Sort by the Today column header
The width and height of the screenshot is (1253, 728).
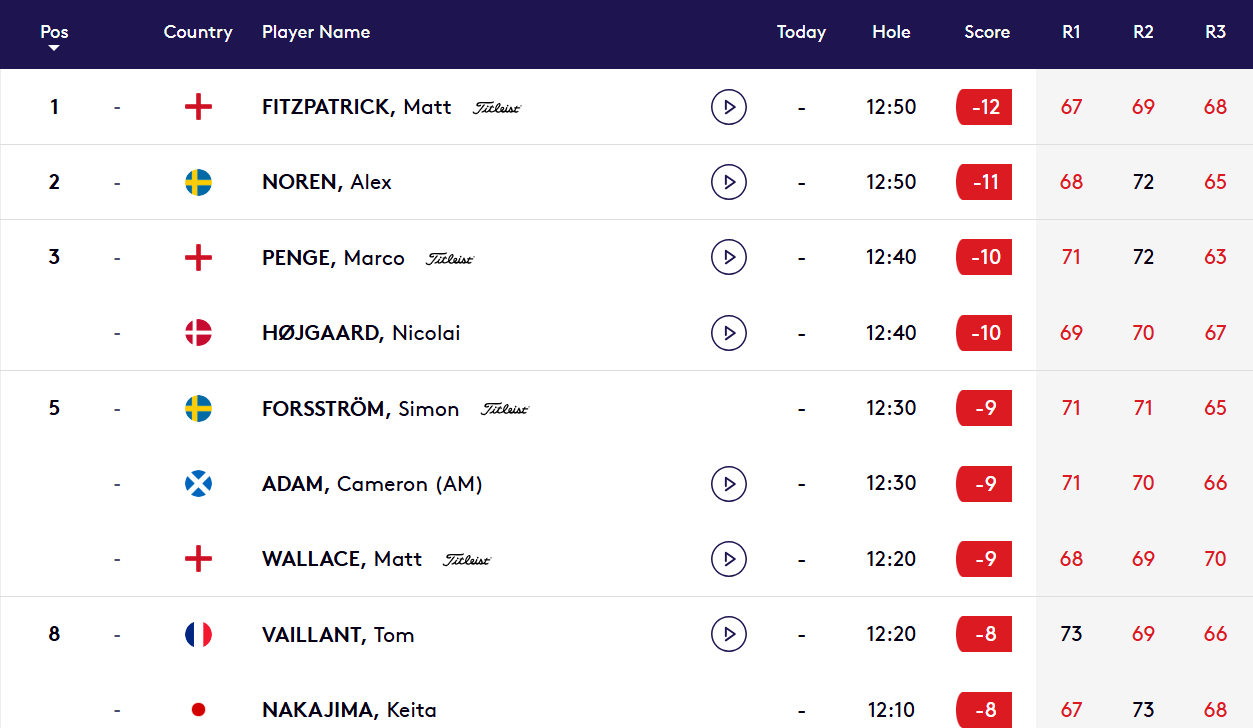pos(801,32)
